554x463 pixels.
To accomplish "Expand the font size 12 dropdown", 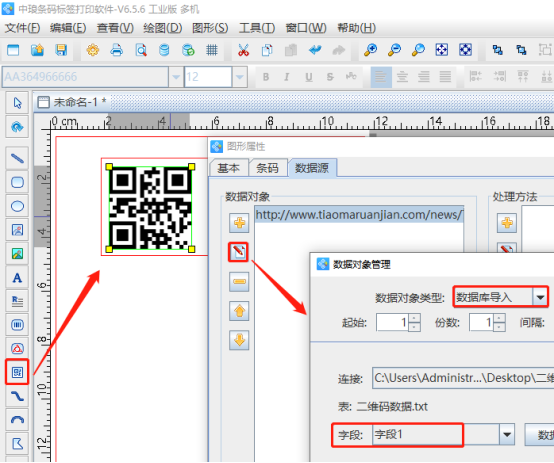I will point(240,77).
